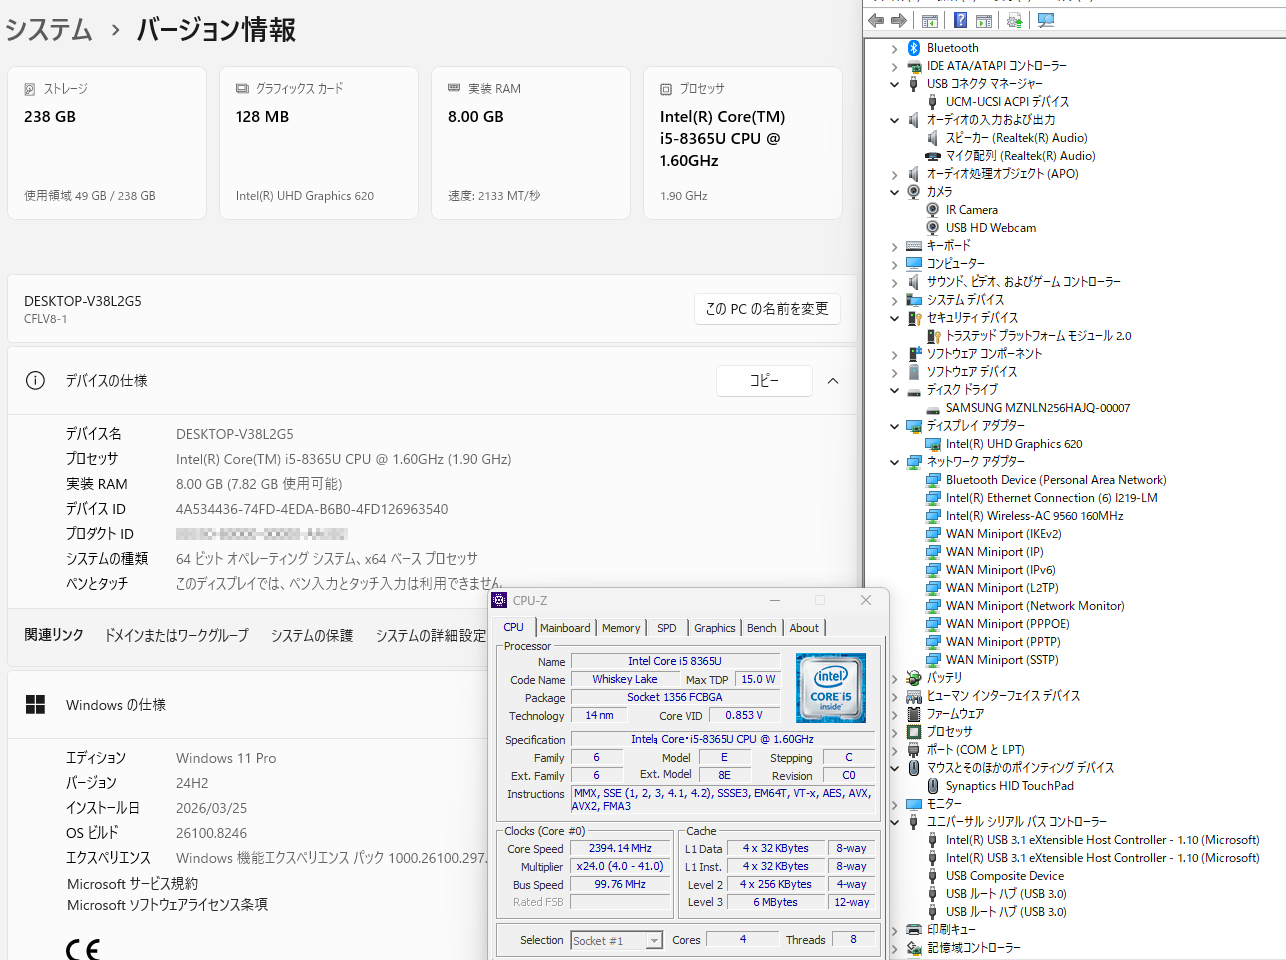Click Scan for hardware changes icon
This screenshot has width=1286, height=960.
(x=1046, y=20)
